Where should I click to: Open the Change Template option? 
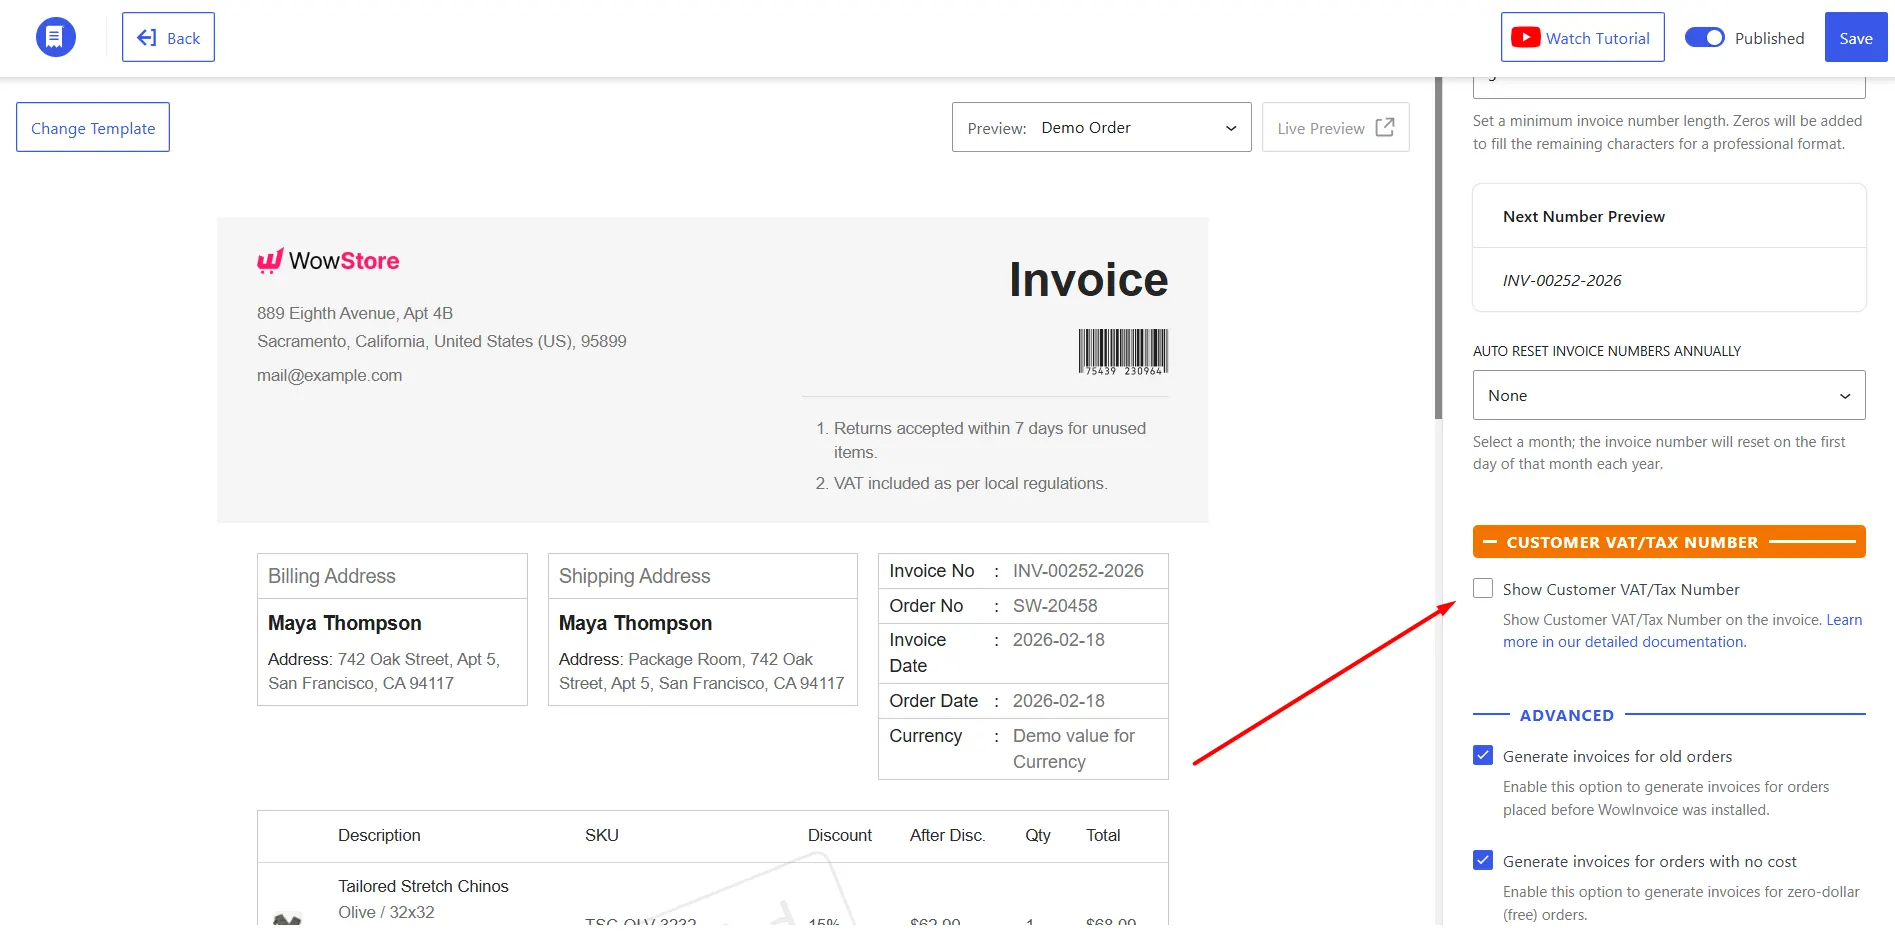pyautogui.click(x=93, y=127)
